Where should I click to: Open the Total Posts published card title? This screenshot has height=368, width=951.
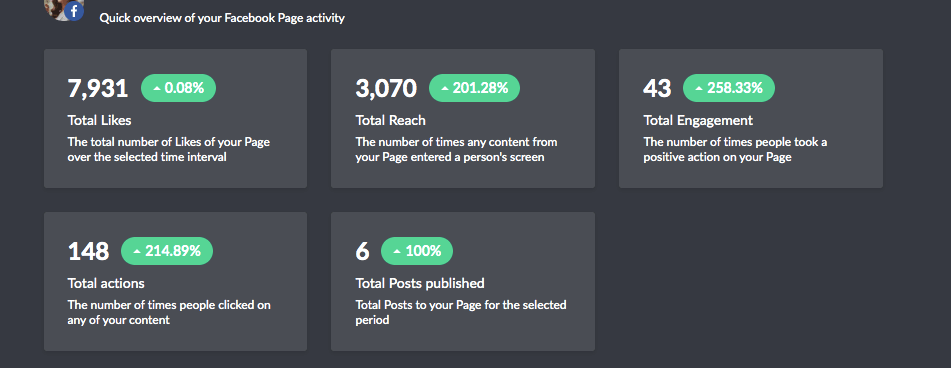(x=420, y=283)
